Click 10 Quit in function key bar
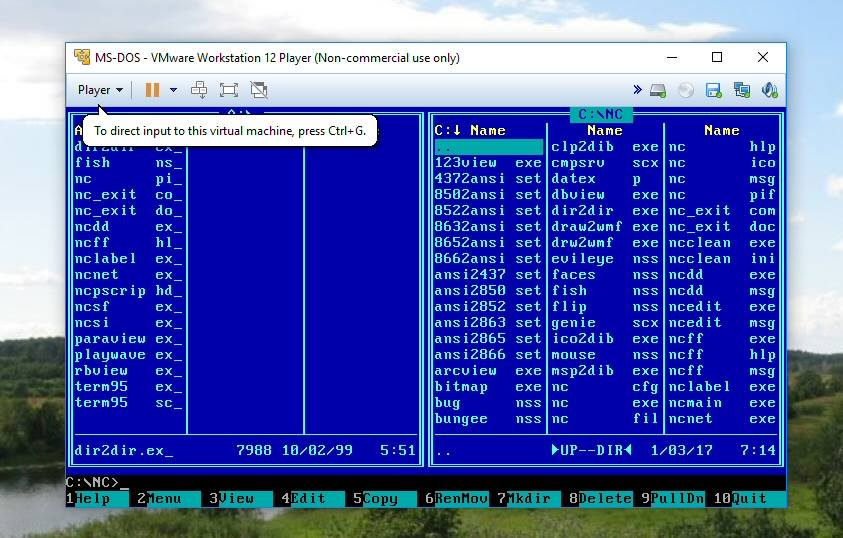 pos(749,499)
